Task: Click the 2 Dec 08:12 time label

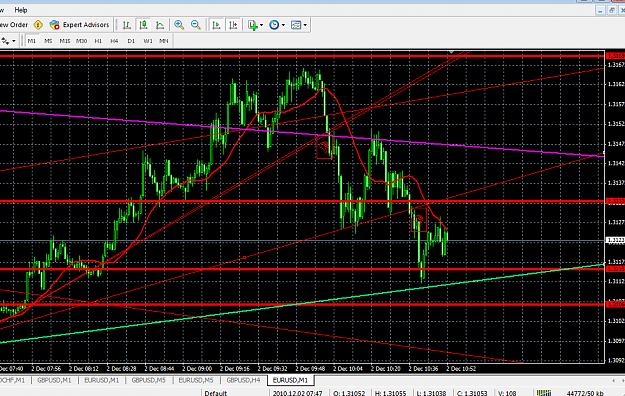Action: [84, 369]
